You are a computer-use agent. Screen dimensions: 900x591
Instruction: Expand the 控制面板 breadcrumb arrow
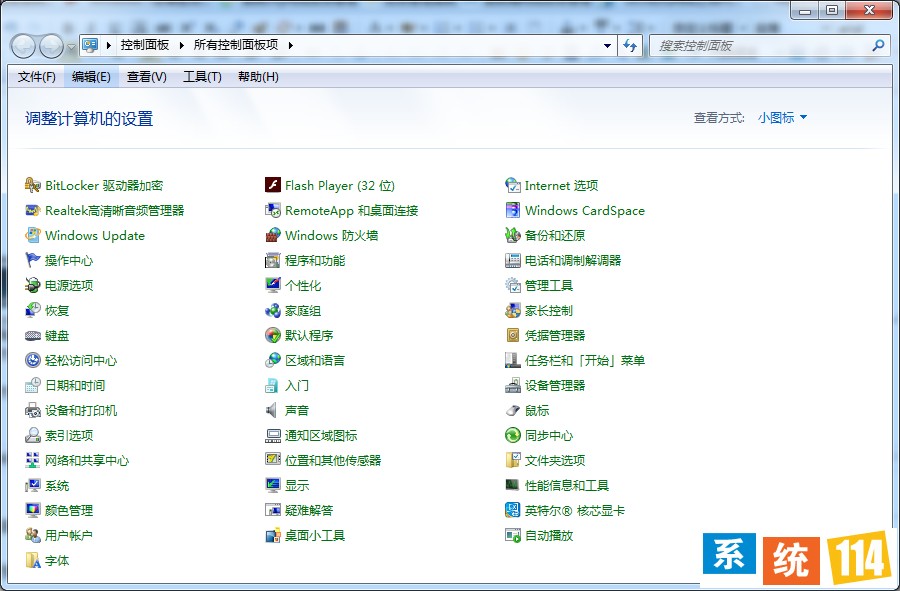click(x=182, y=45)
